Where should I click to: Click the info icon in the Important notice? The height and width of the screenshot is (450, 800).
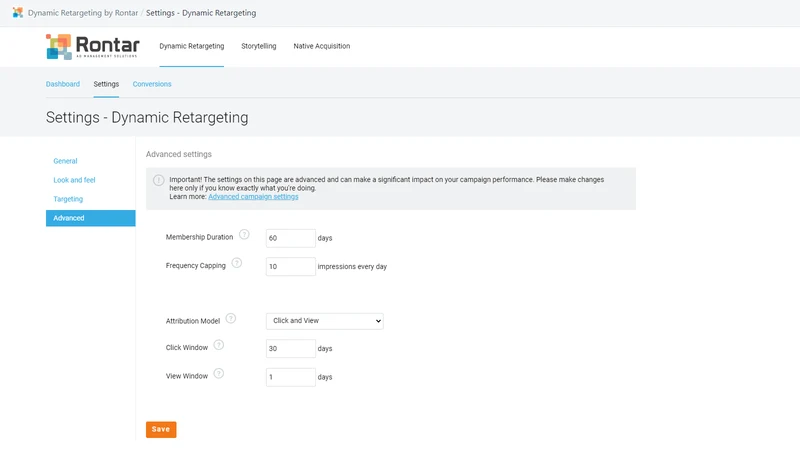click(159, 180)
